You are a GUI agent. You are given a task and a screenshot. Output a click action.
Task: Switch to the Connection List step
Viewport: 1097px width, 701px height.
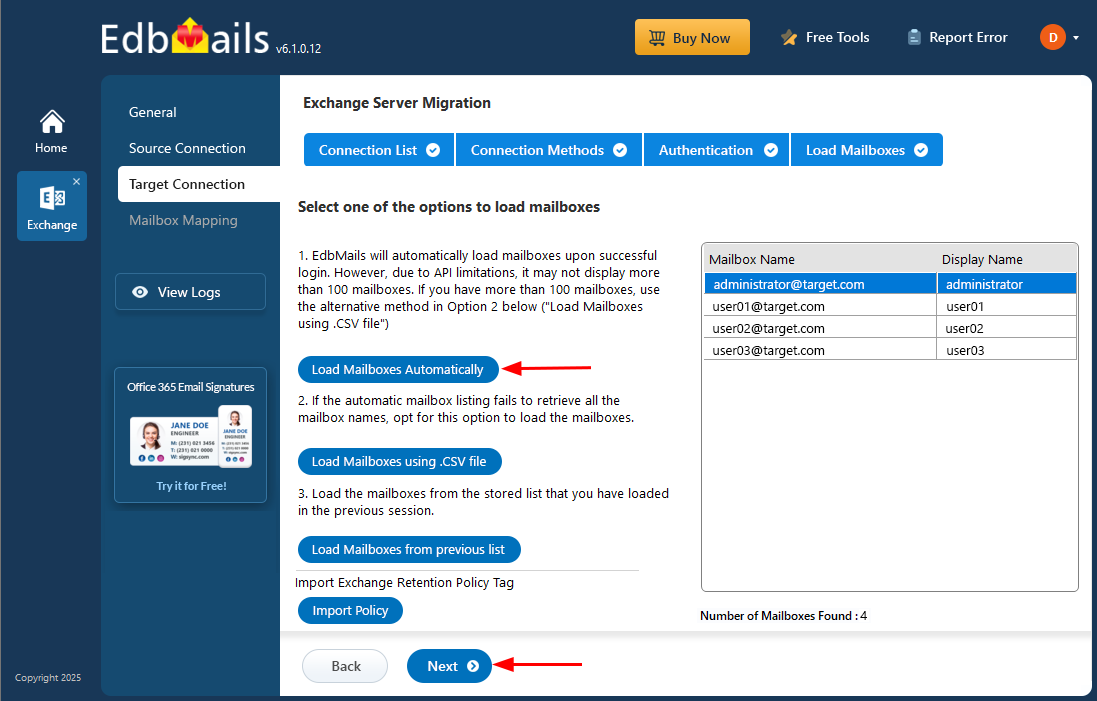pyautogui.click(x=378, y=150)
